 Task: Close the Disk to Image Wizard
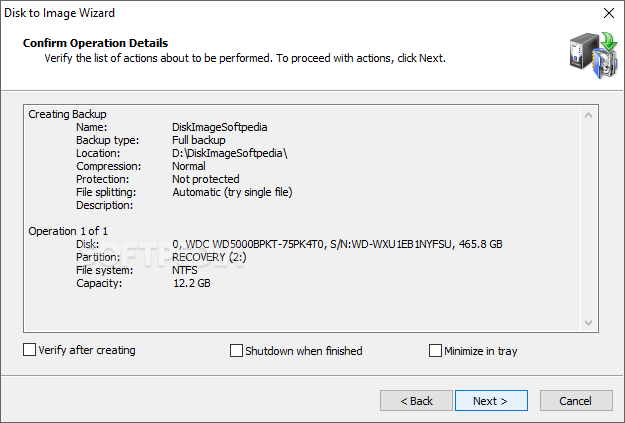[609, 13]
